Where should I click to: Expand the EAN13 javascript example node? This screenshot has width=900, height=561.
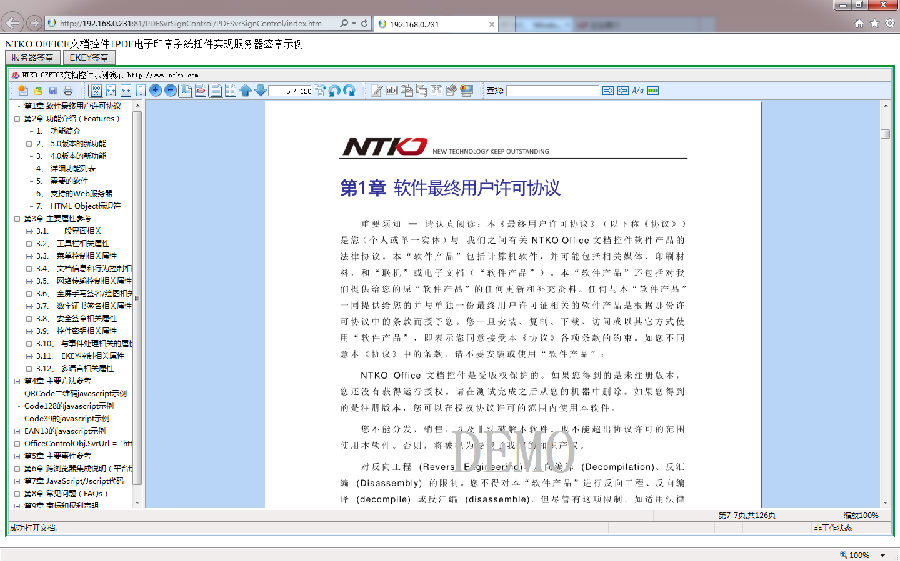click(17, 431)
